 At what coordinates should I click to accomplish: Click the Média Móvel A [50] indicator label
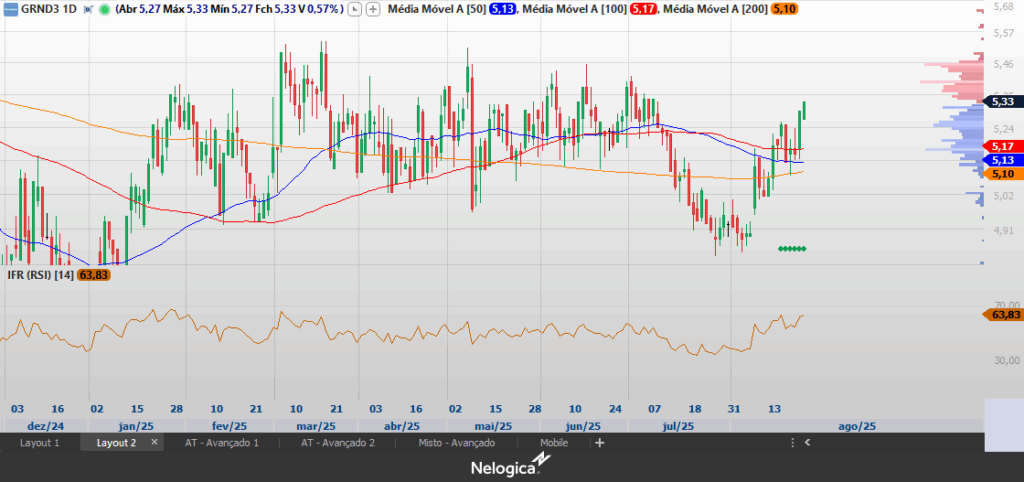(x=436, y=10)
